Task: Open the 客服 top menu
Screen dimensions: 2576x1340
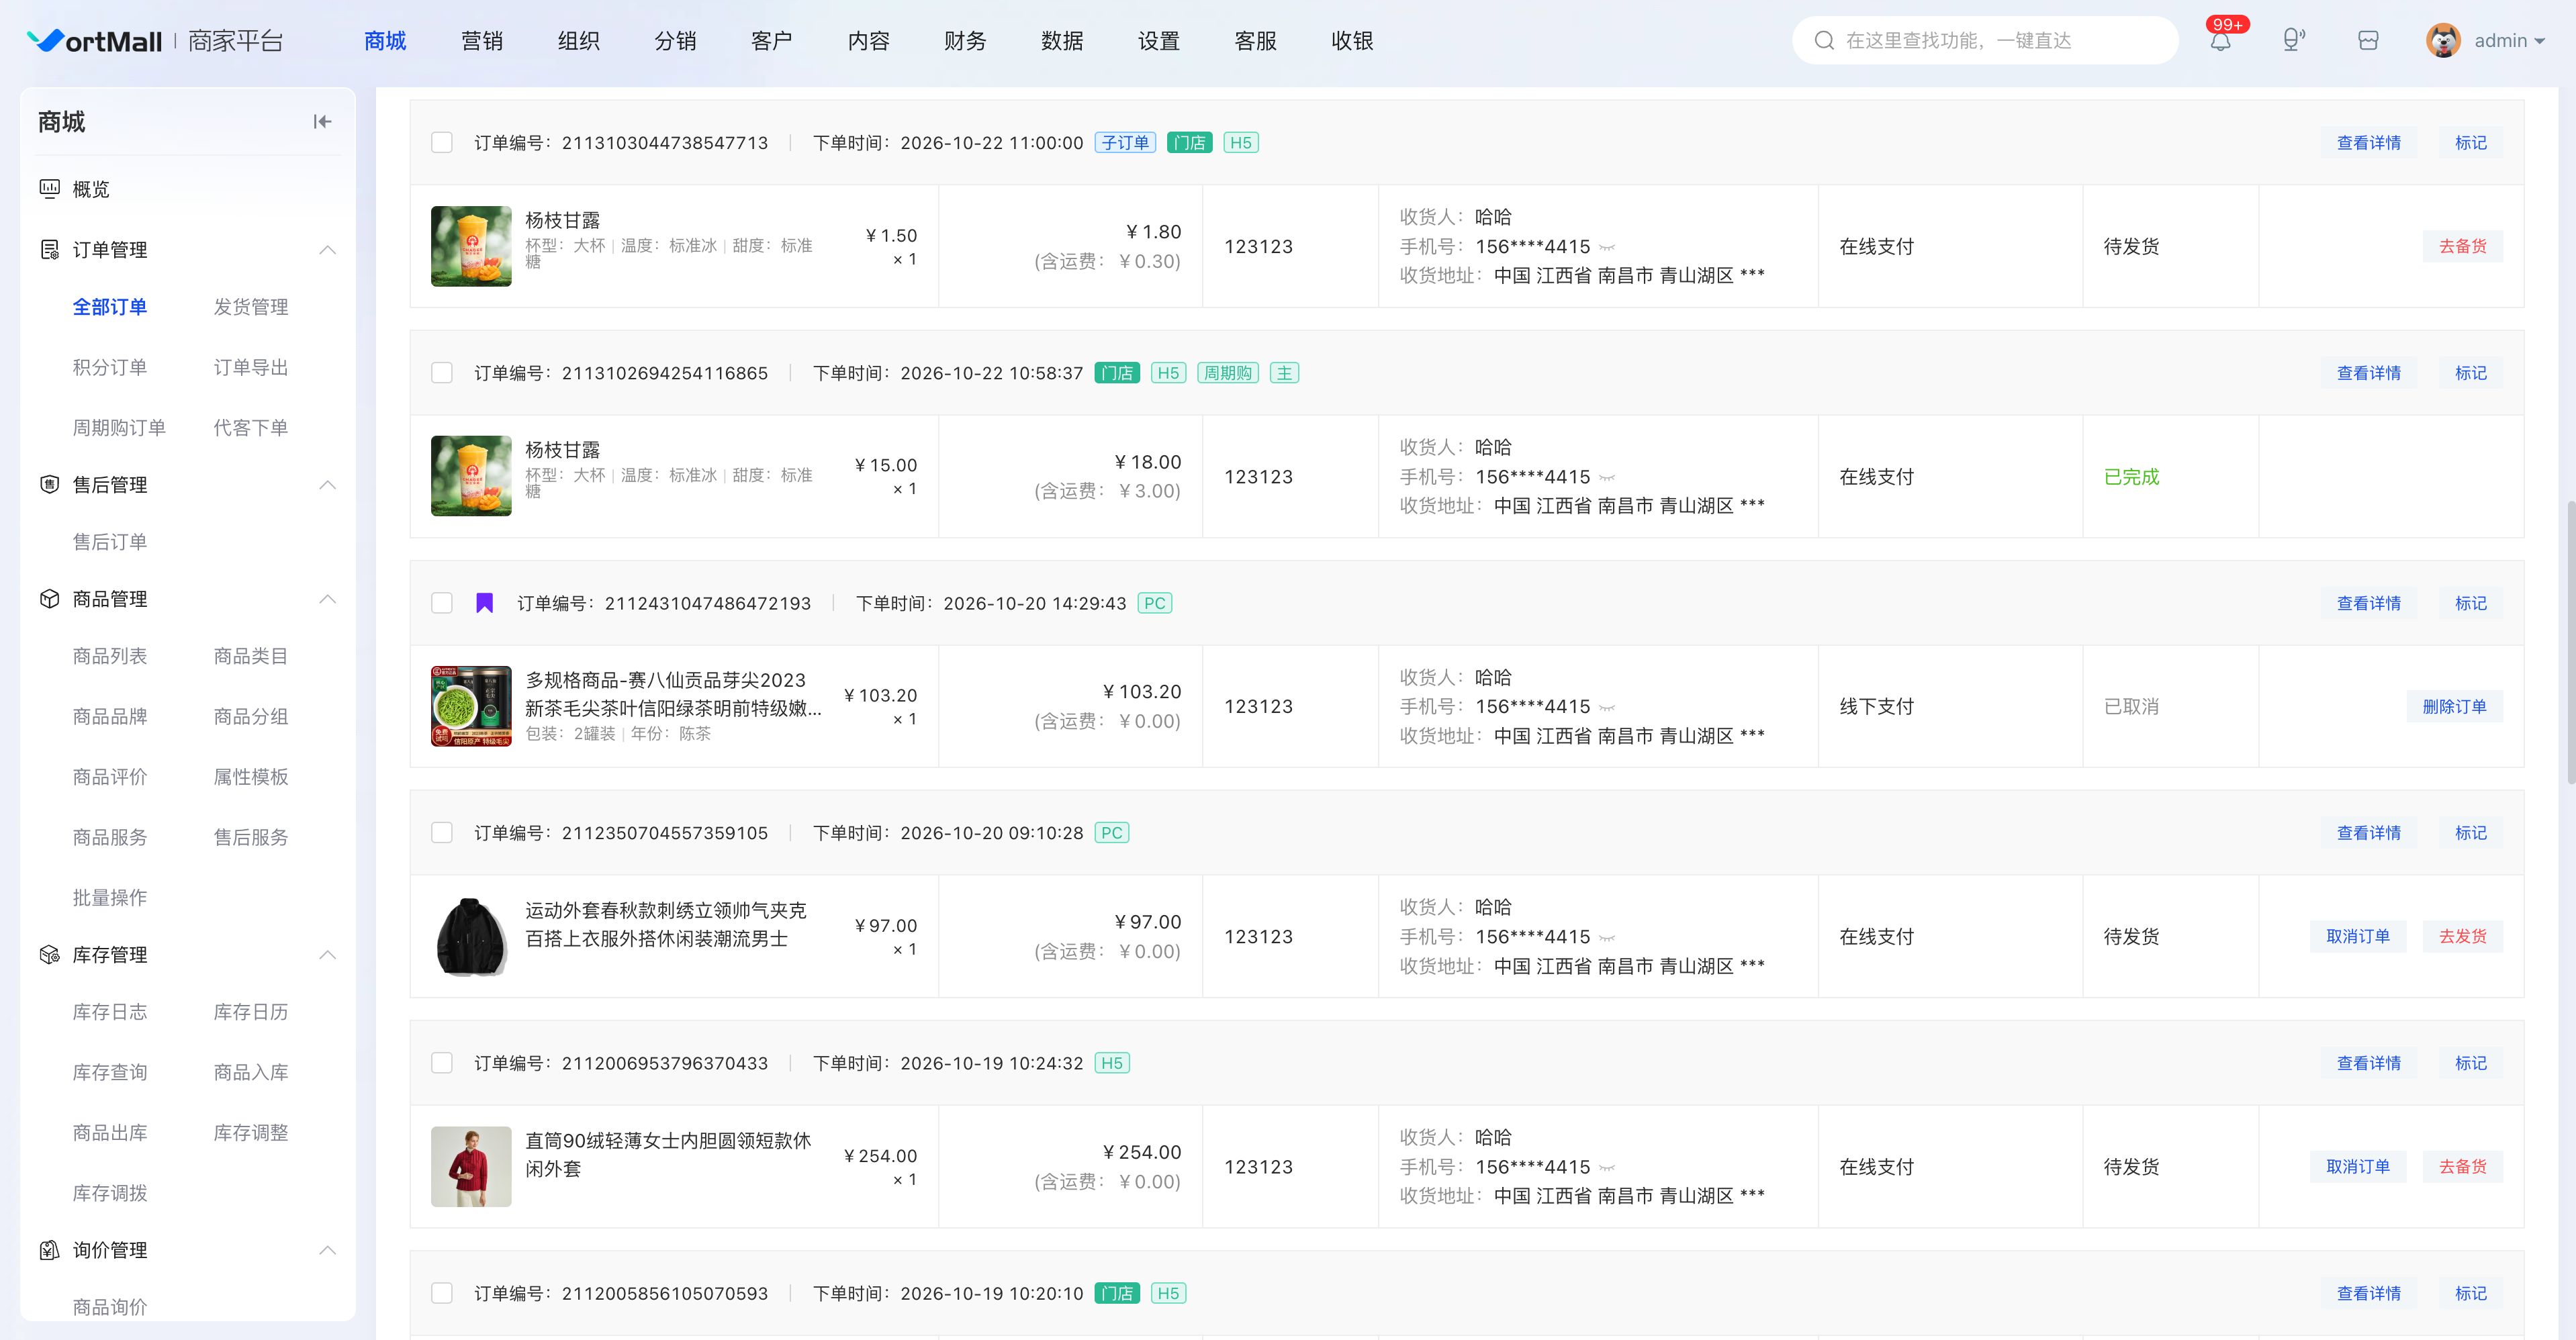Action: coord(1255,41)
